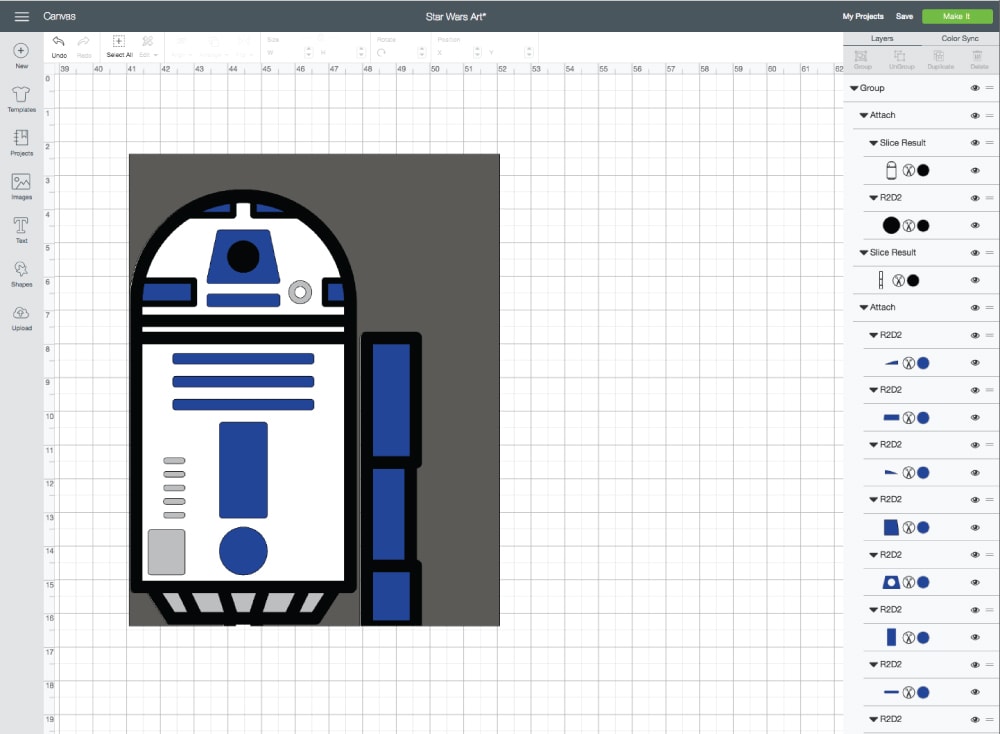The image size is (1000, 734).
Task: Click the Undo arrow
Action: point(59,42)
